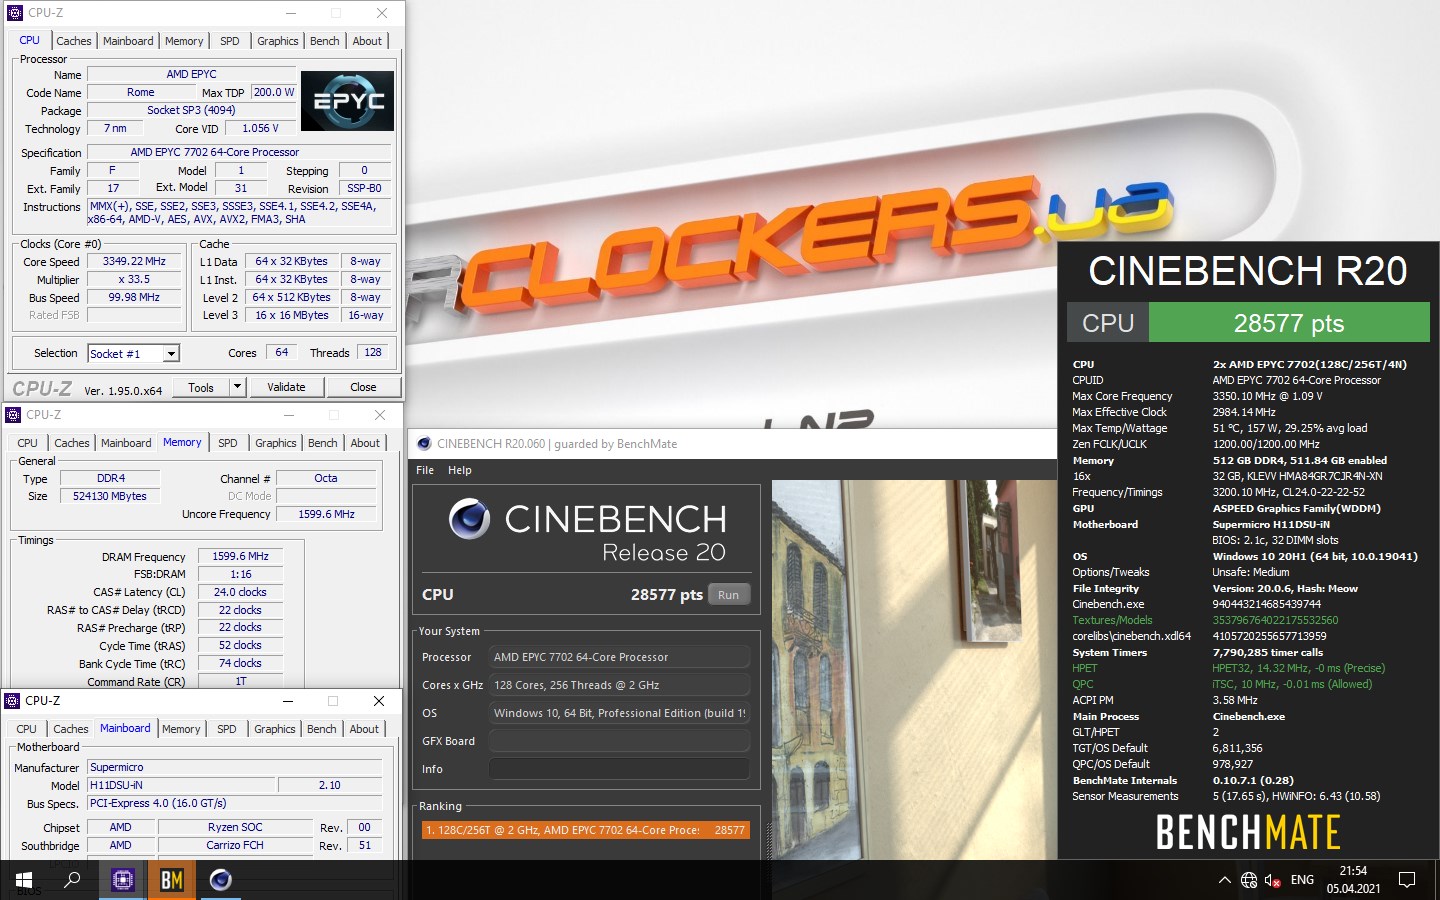The height and width of the screenshot is (900, 1440).
Task: Click Threads value 128 in CPU-Z
Action: coord(373,352)
